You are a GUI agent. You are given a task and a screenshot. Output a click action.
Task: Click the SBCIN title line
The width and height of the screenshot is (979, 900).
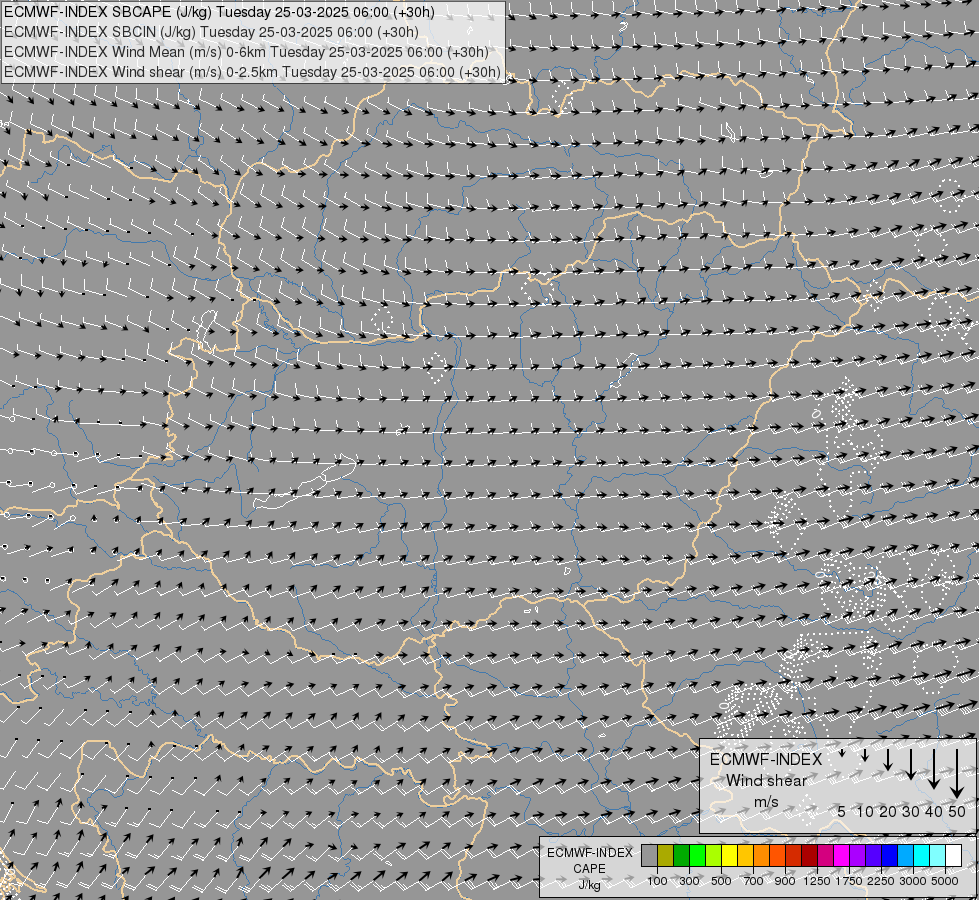[211, 32]
